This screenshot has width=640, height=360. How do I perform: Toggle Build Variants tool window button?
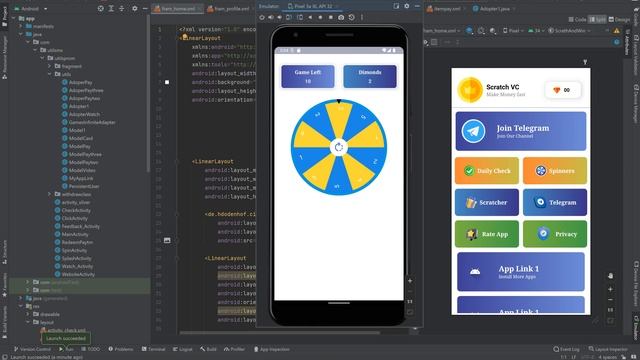[4, 322]
